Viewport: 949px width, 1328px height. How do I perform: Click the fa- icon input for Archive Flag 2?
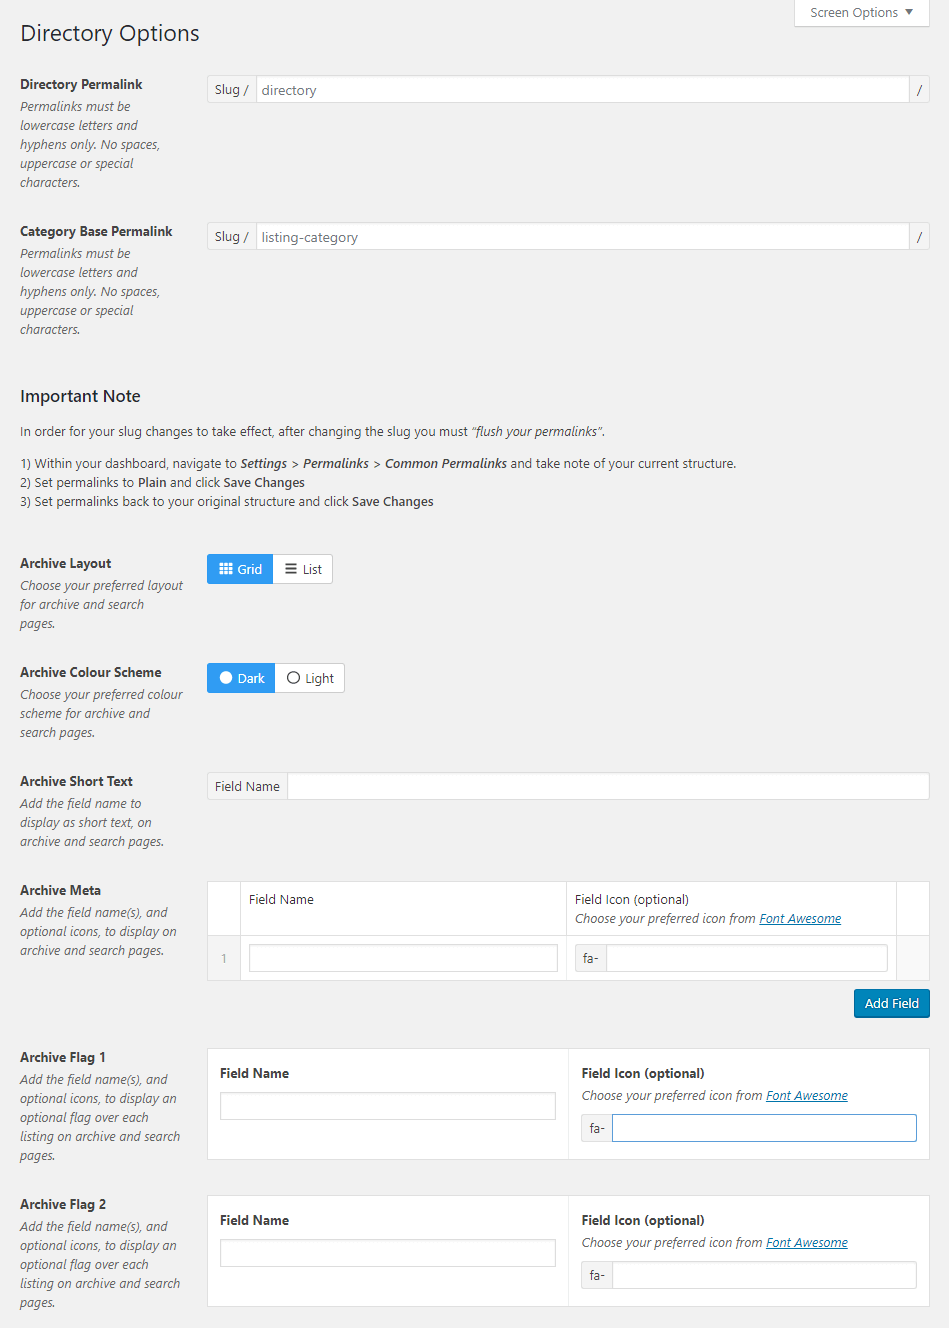(x=763, y=1274)
